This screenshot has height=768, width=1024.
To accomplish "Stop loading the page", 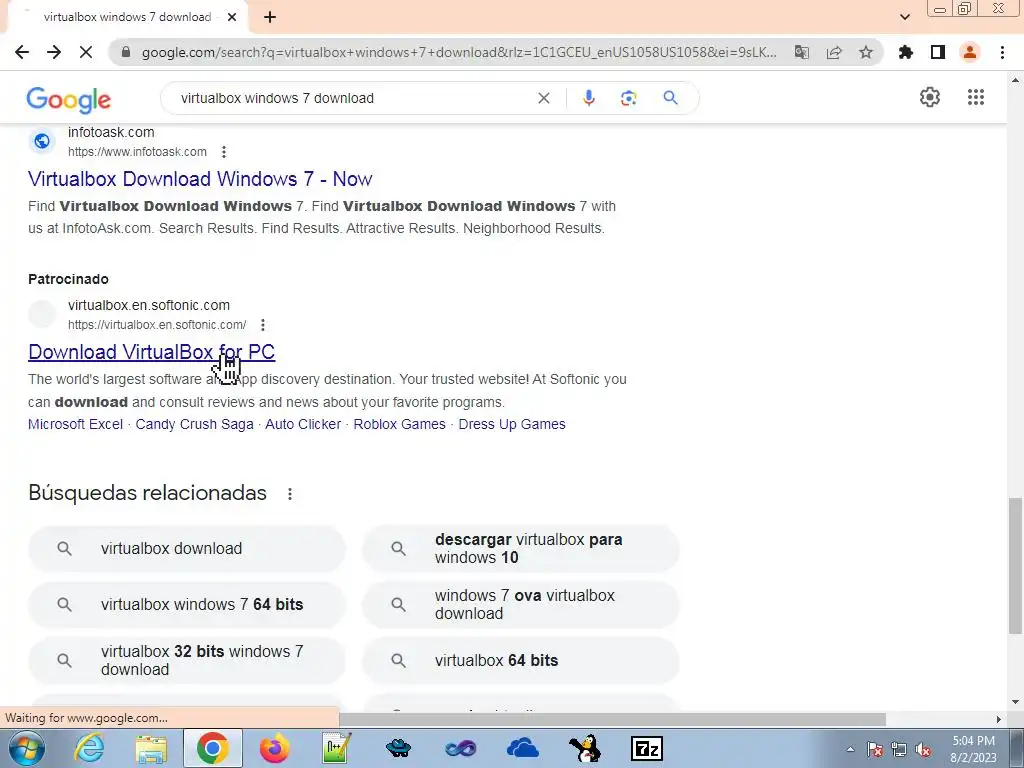I will tap(86, 52).
